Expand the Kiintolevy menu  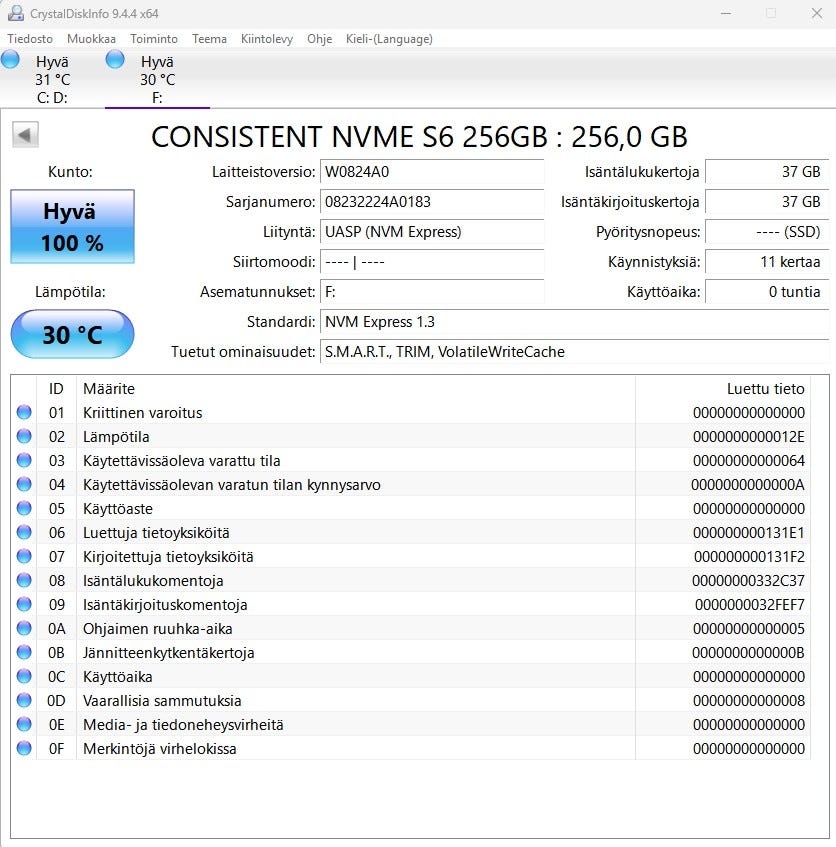(267, 39)
